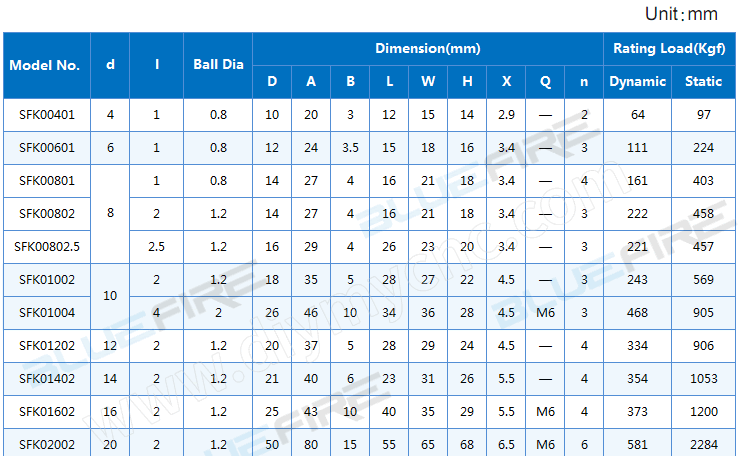Select the Ball Dia column header
The height and width of the screenshot is (456, 739).
click(x=218, y=65)
